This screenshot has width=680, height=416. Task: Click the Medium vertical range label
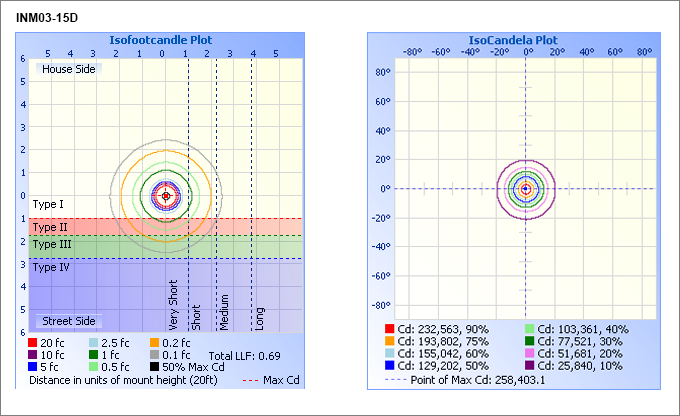[x=226, y=312]
